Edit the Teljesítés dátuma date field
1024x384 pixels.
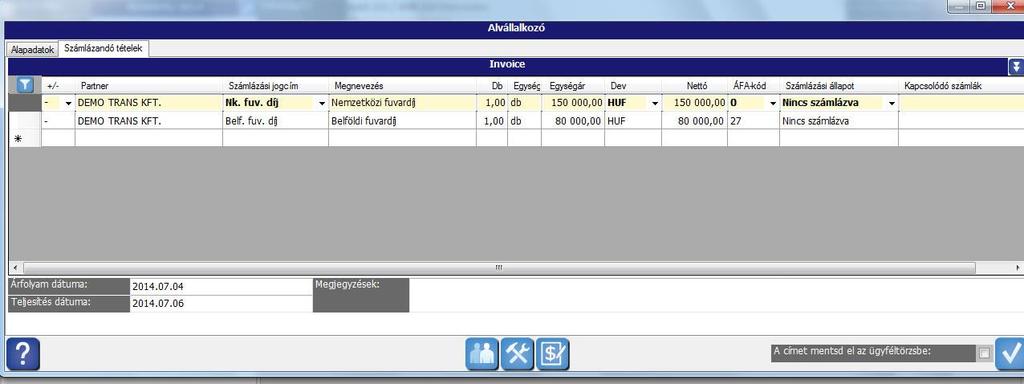221,304
